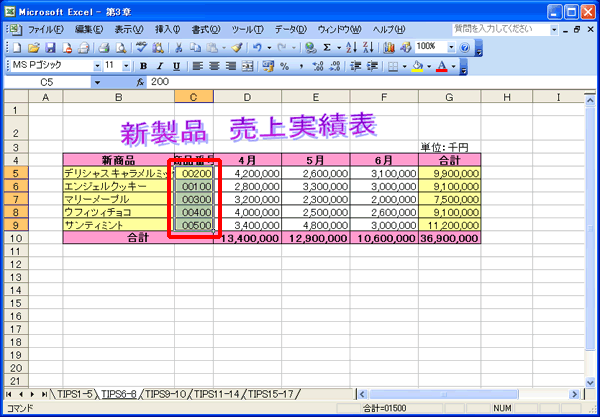
Task: Switch to the TIPS1-5 sheet tab
Action: (75, 394)
